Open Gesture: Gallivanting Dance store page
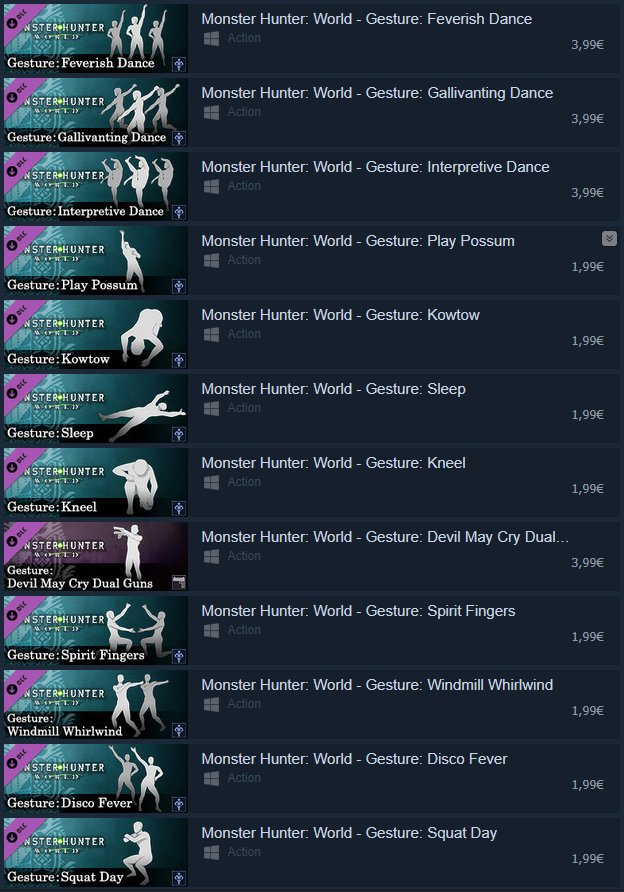This screenshot has height=892, width=624. (x=377, y=93)
